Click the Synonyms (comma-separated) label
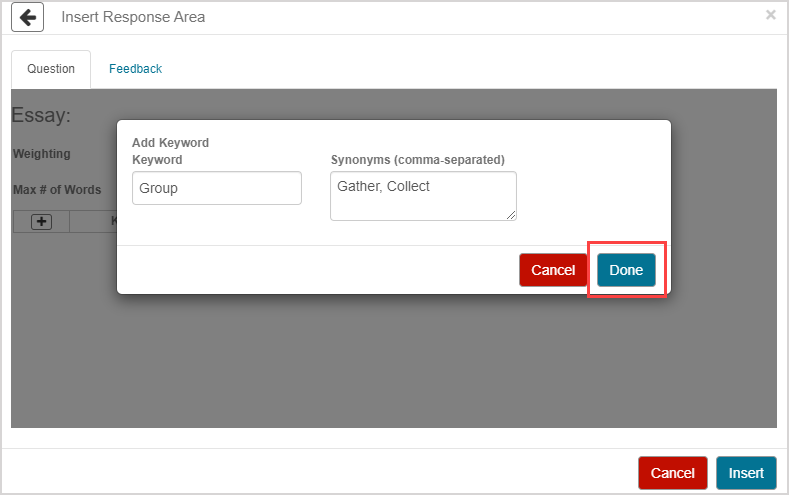Viewport: 789px width, 495px height. (417, 159)
